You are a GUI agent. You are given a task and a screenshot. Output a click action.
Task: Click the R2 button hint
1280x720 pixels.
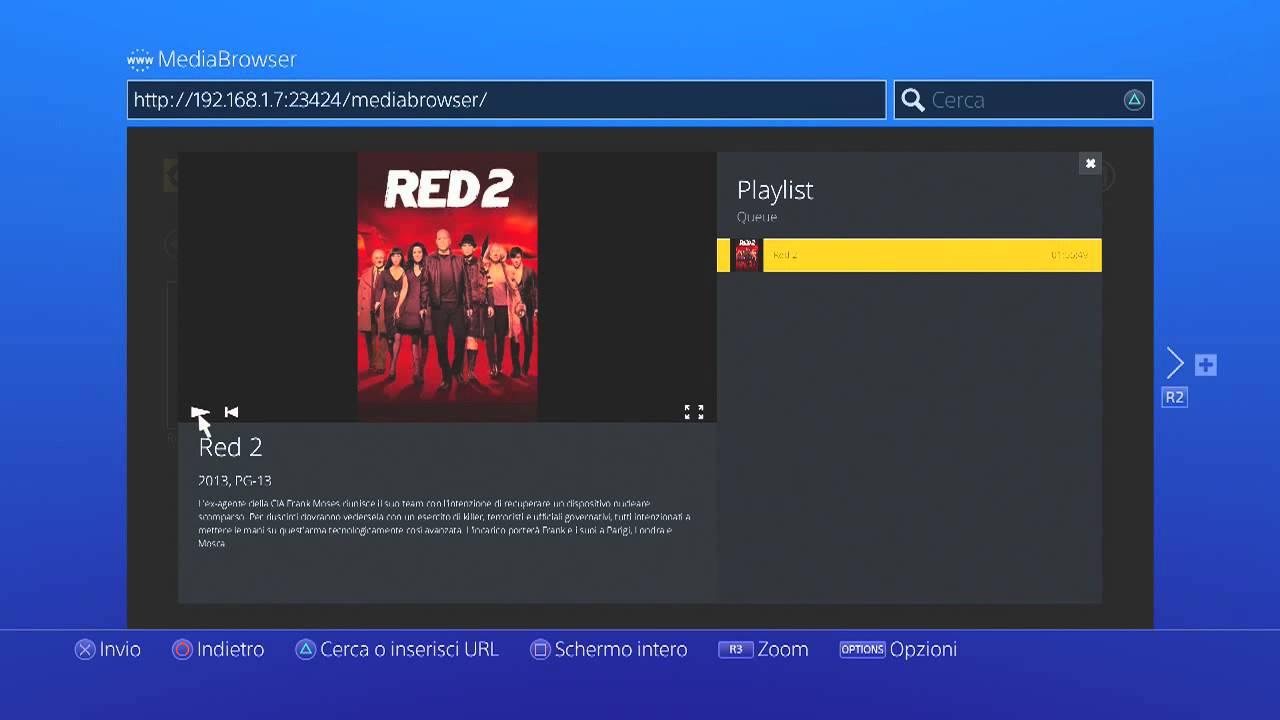1174,397
